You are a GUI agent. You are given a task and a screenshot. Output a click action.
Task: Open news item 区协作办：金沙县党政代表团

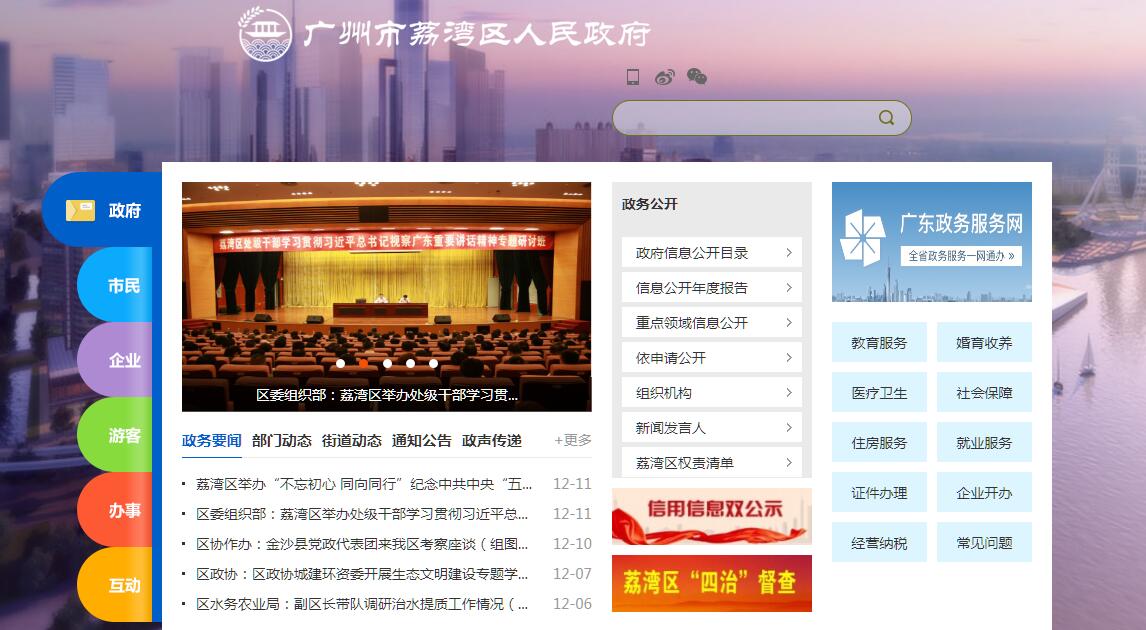[362, 544]
